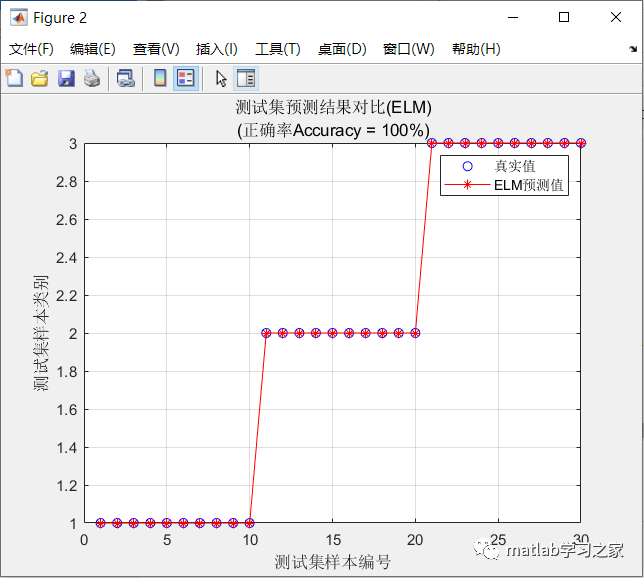Insert a colorbar with the toolbar icon
Image resolution: width=644 pixels, height=578 pixels.
tap(160, 78)
